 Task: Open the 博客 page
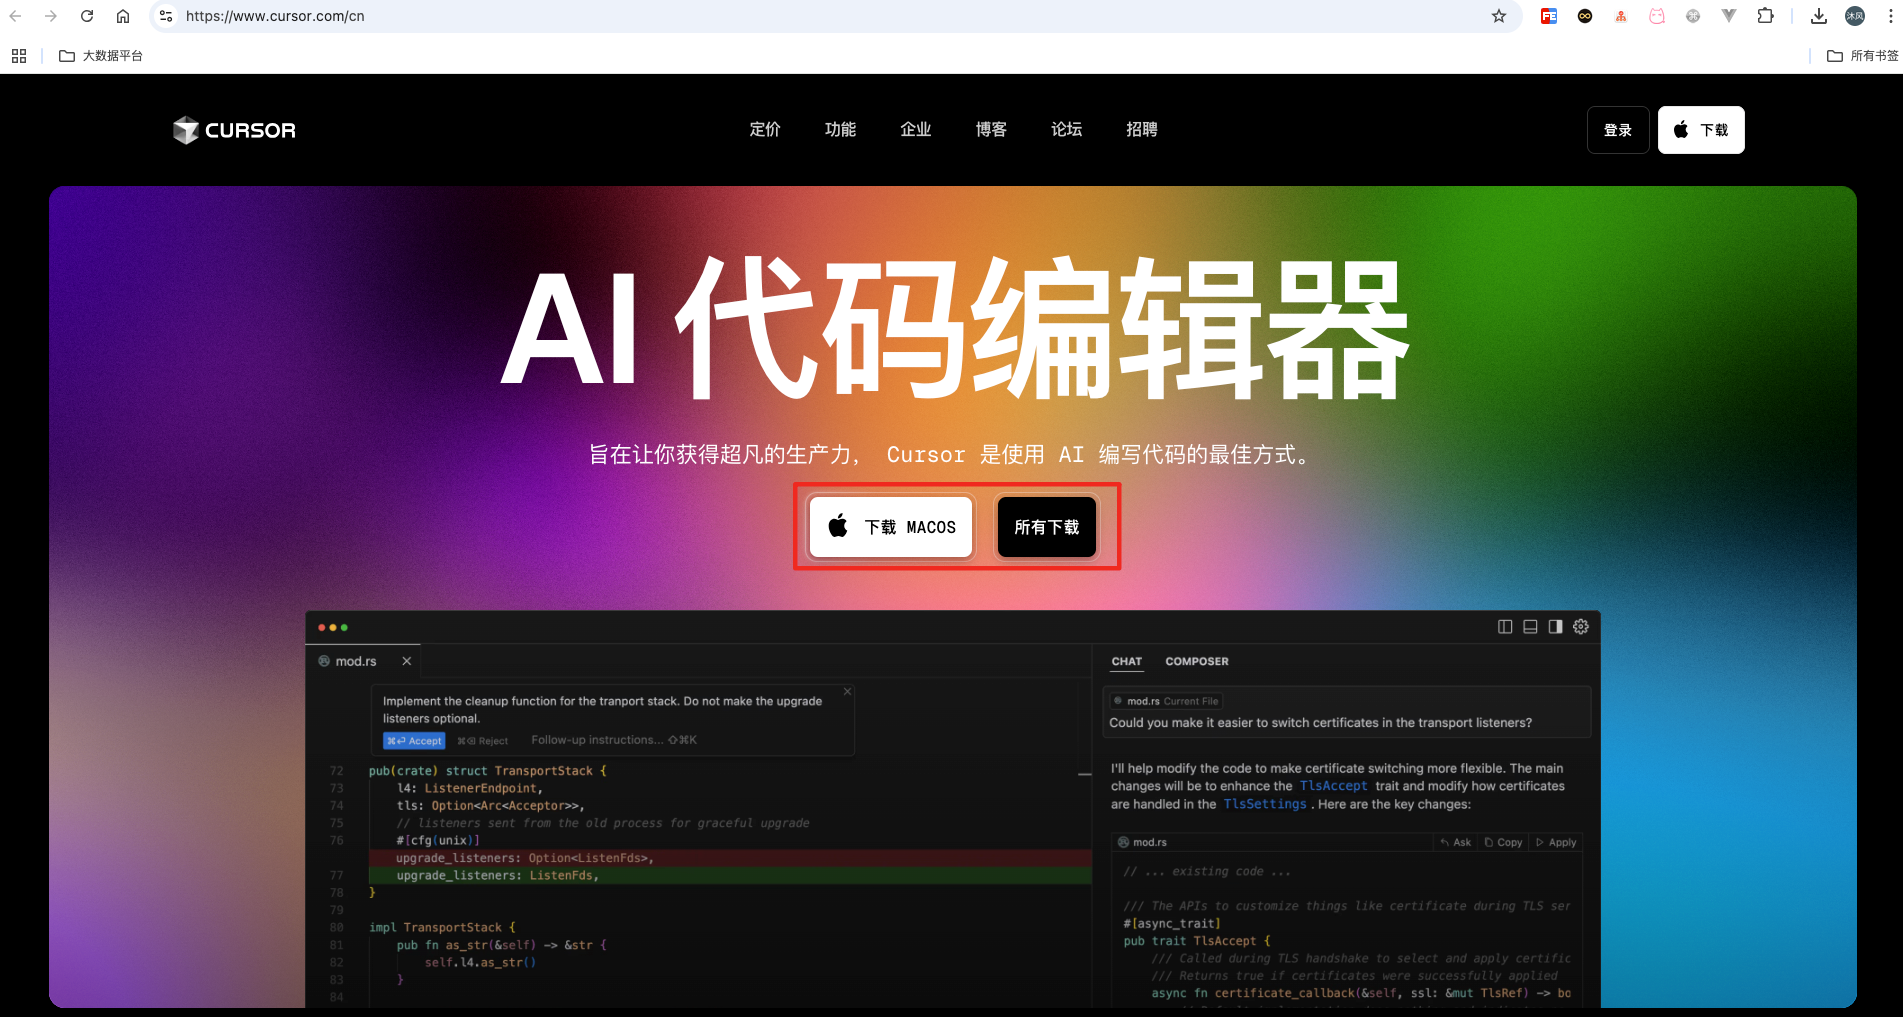[991, 130]
